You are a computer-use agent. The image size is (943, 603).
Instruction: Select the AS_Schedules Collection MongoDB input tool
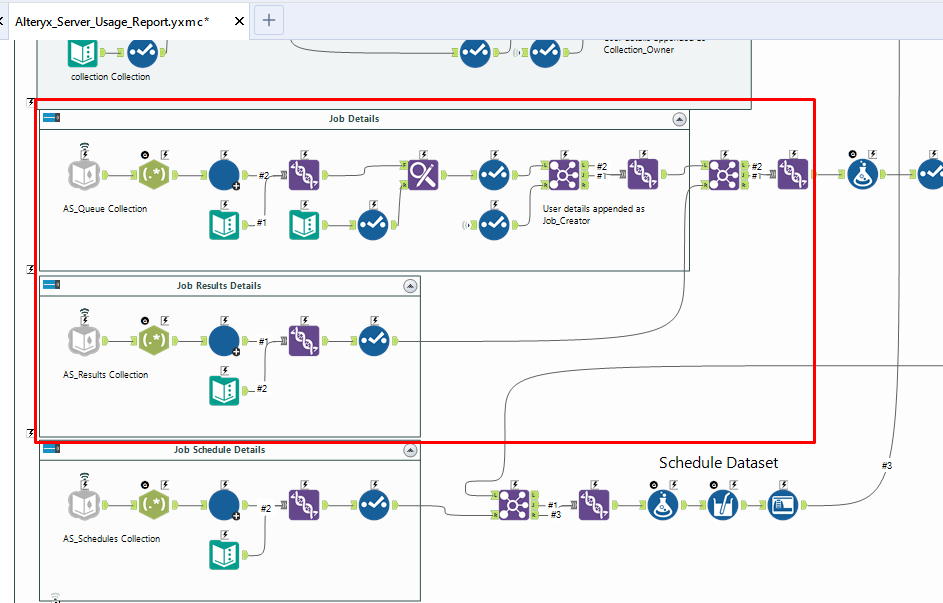(x=84, y=504)
